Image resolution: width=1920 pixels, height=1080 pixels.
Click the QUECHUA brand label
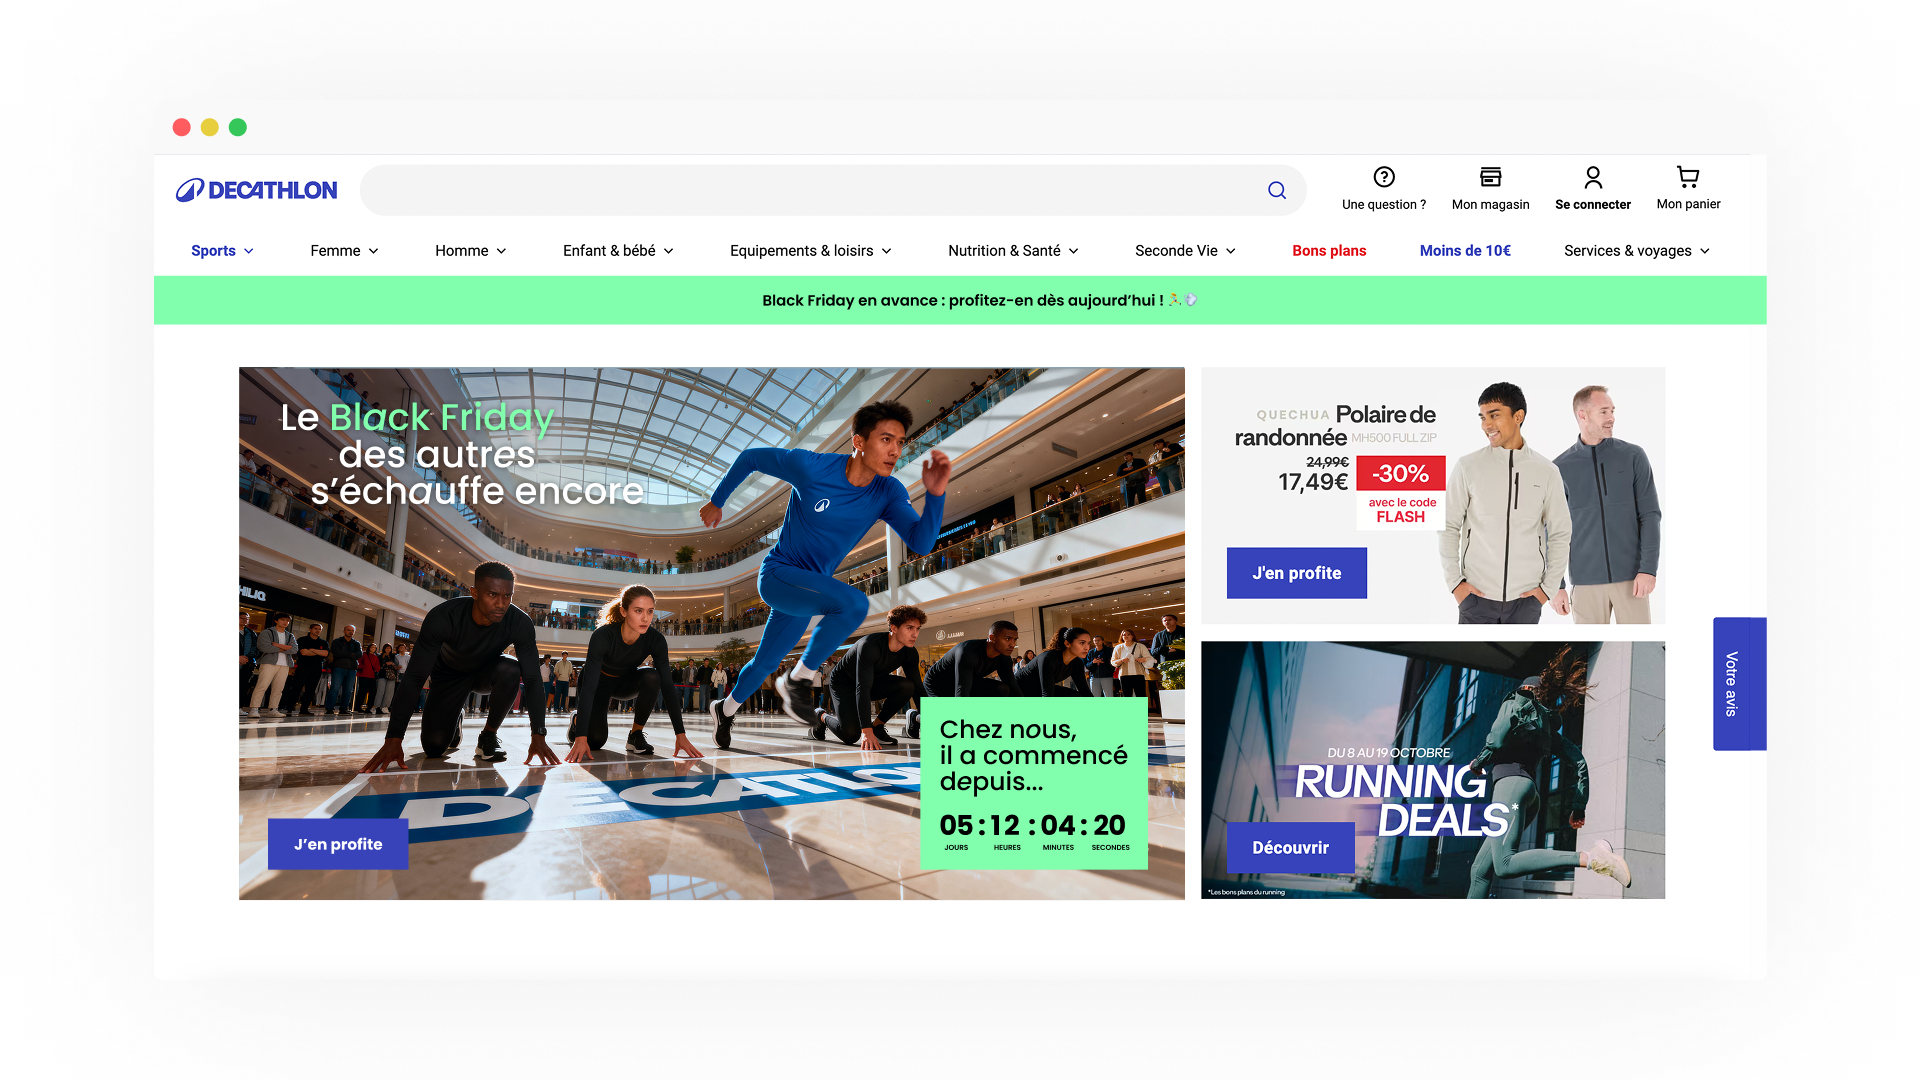(1293, 415)
